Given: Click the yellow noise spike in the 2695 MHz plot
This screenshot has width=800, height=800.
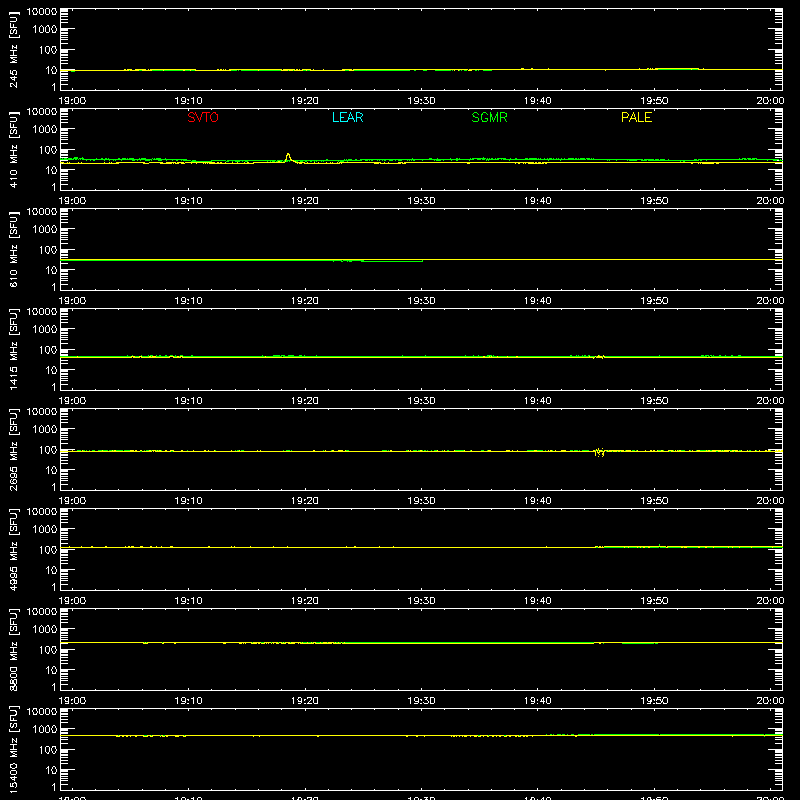Looking at the screenshot, I should pos(599,452).
